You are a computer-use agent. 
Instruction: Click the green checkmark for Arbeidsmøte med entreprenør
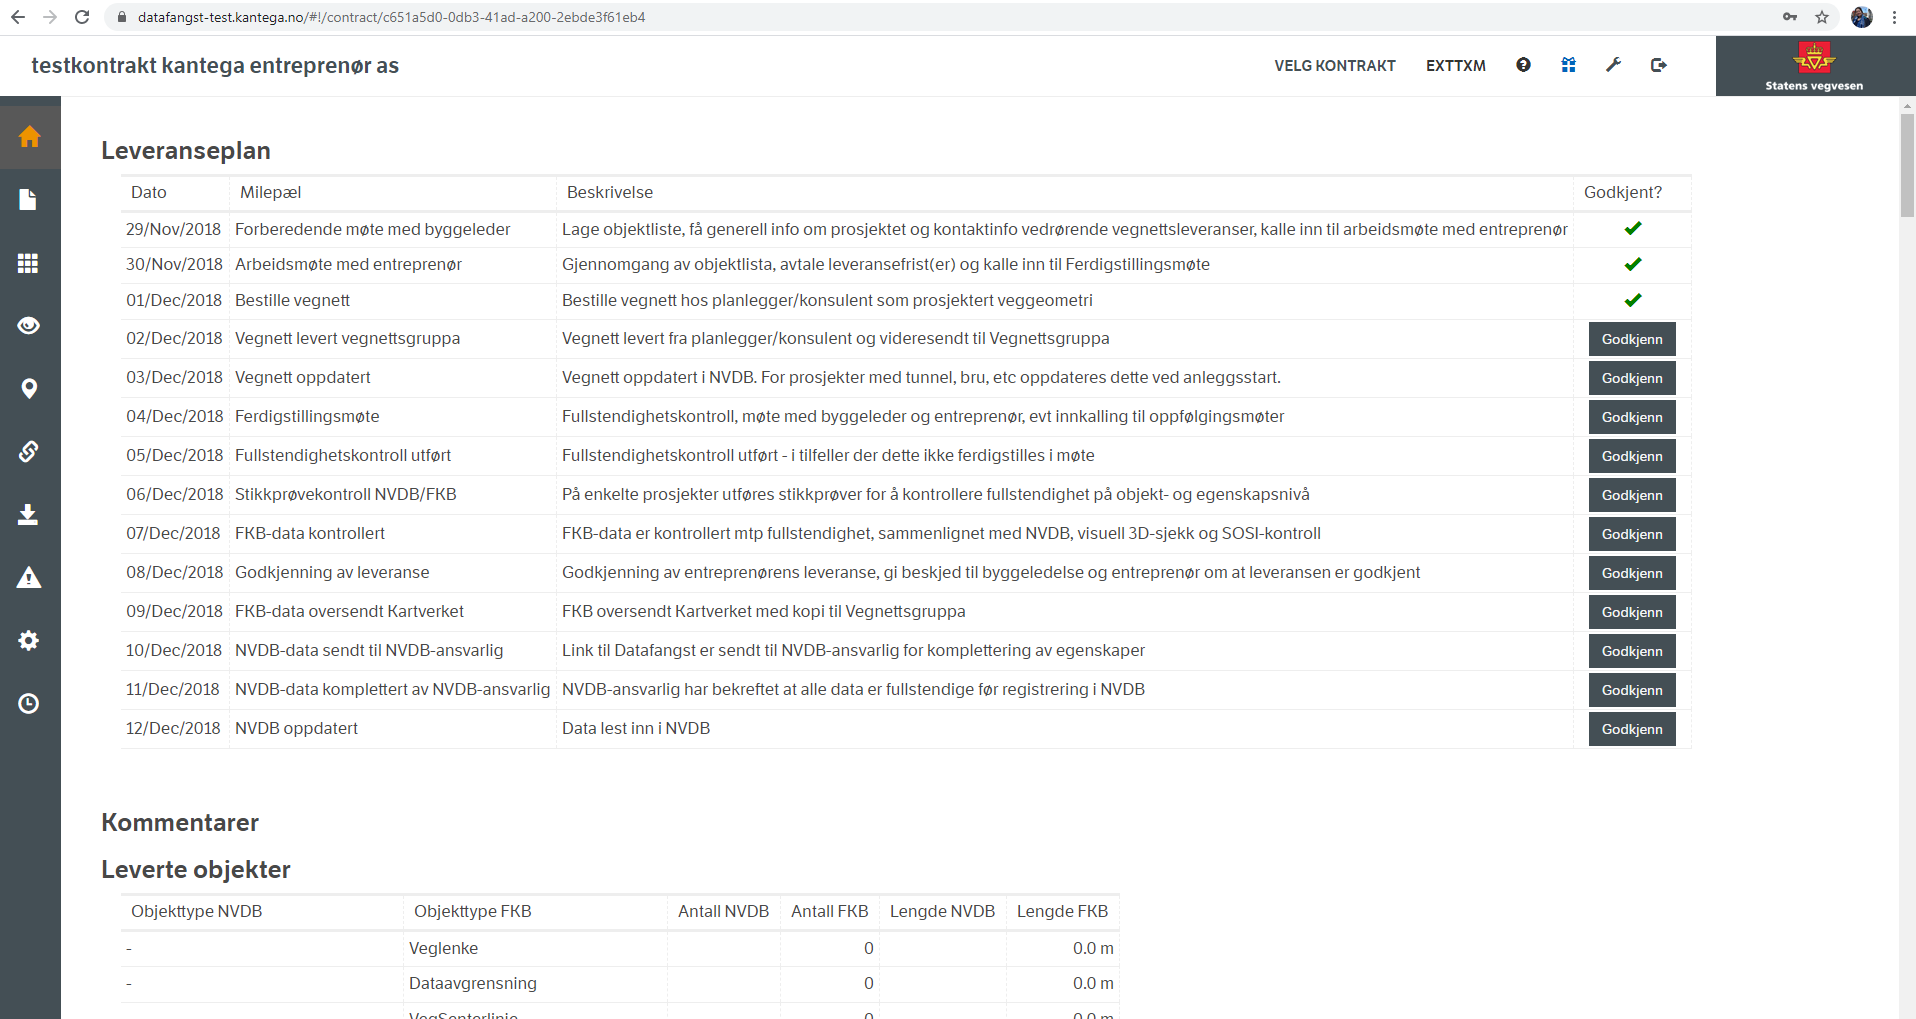pos(1633,265)
